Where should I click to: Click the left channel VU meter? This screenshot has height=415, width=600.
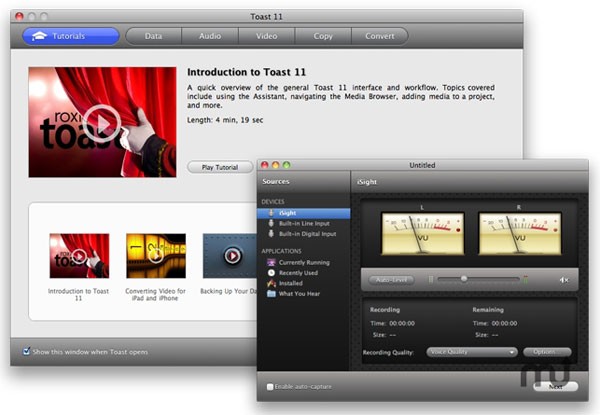[x=422, y=234]
